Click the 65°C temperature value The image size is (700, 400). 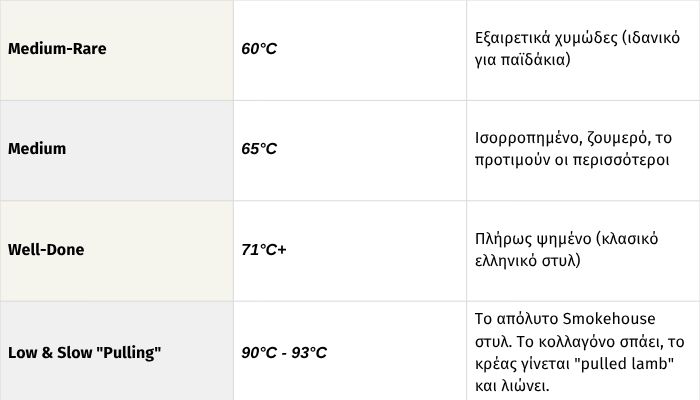tap(259, 149)
